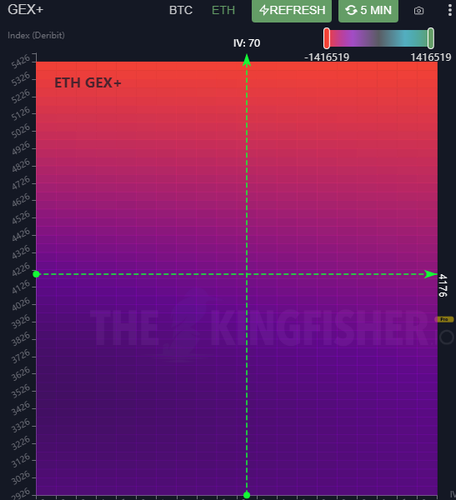Open the 5 MIN refresh interval button
456x500 pixels.
click(x=368, y=10)
